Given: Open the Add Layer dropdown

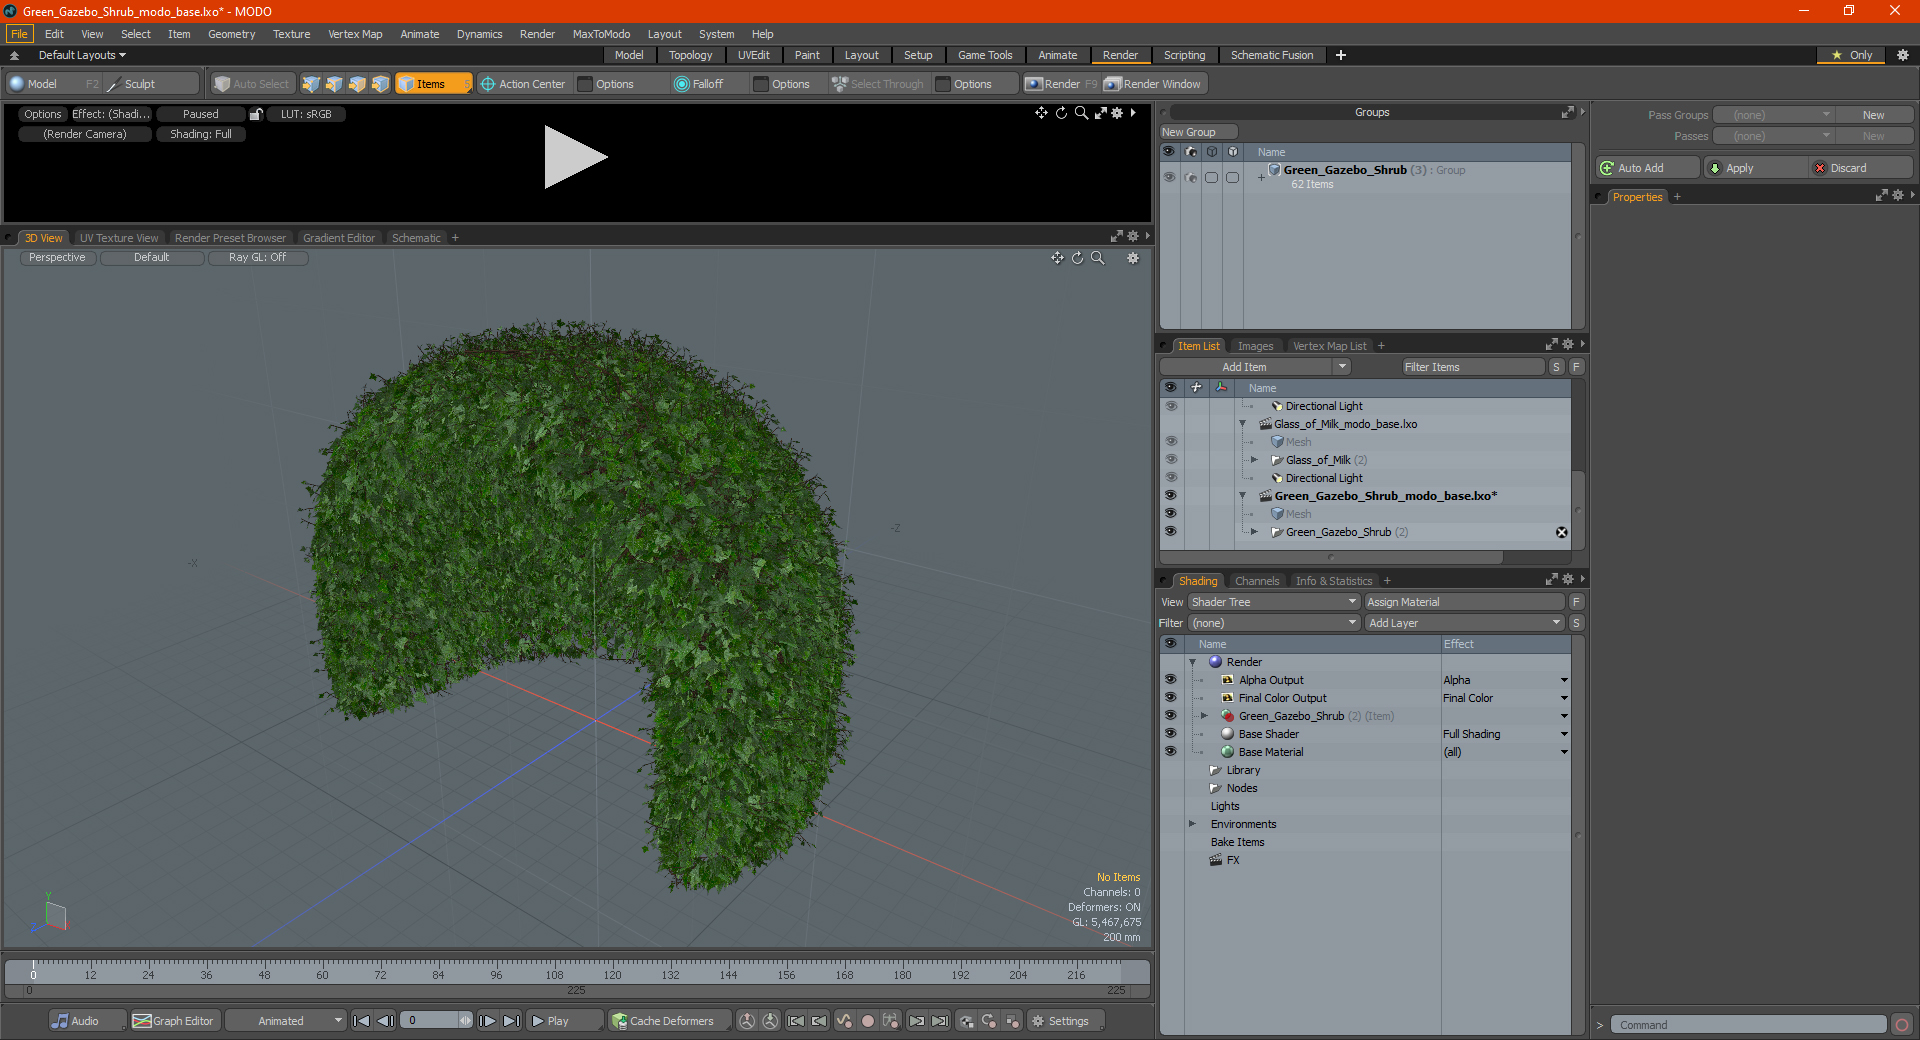Looking at the screenshot, I should point(1464,623).
